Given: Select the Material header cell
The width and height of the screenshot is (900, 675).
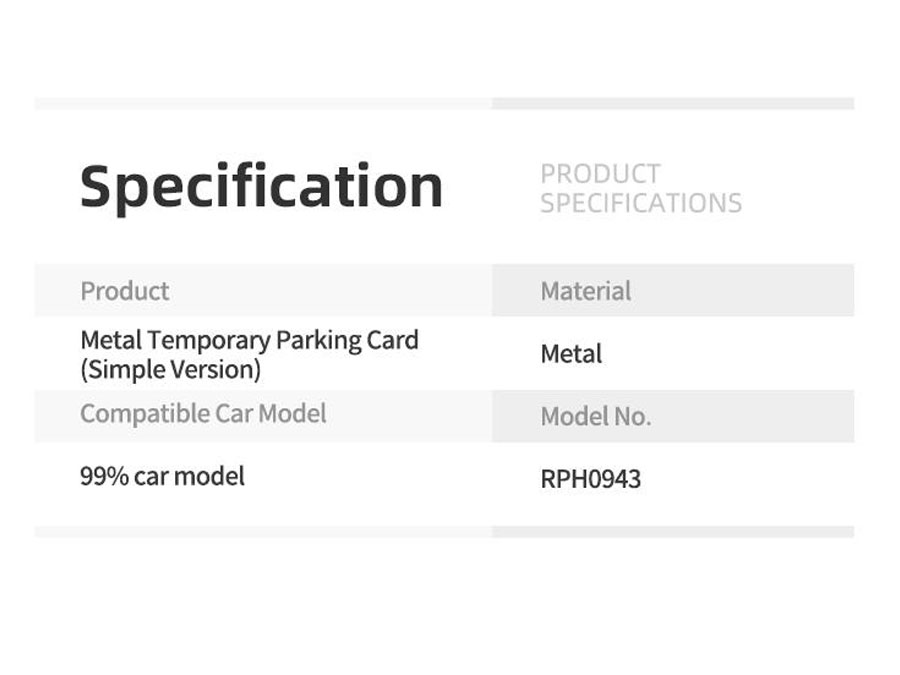Looking at the screenshot, I should [673, 290].
